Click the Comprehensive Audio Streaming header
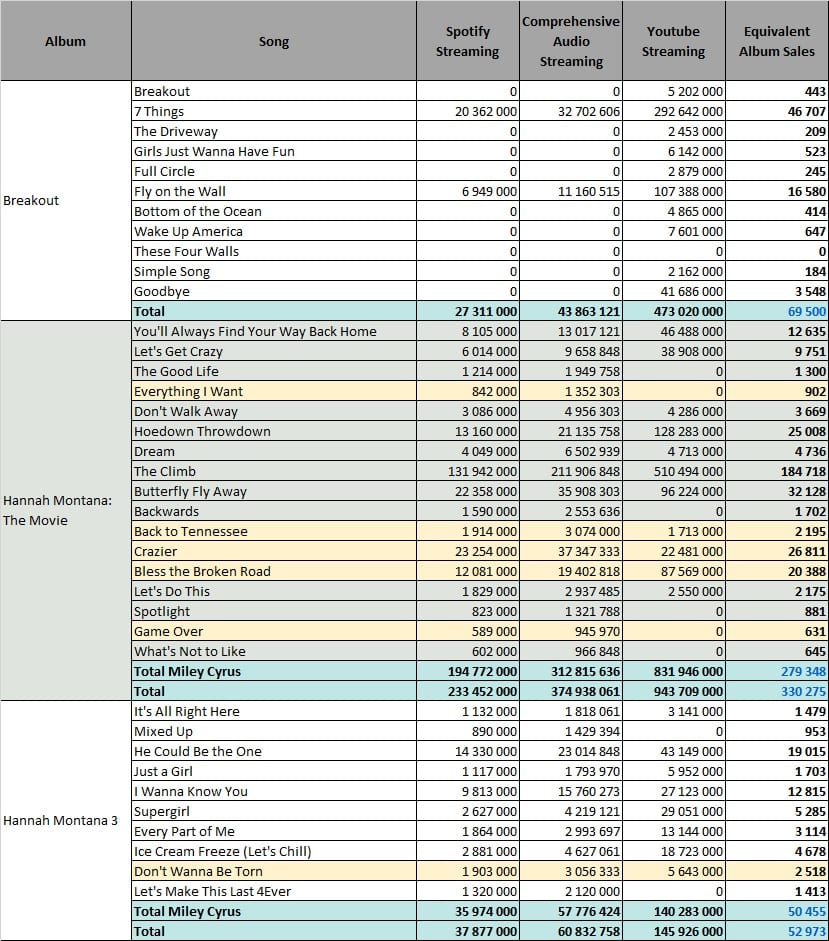This screenshot has height=941, width=829. point(571,41)
